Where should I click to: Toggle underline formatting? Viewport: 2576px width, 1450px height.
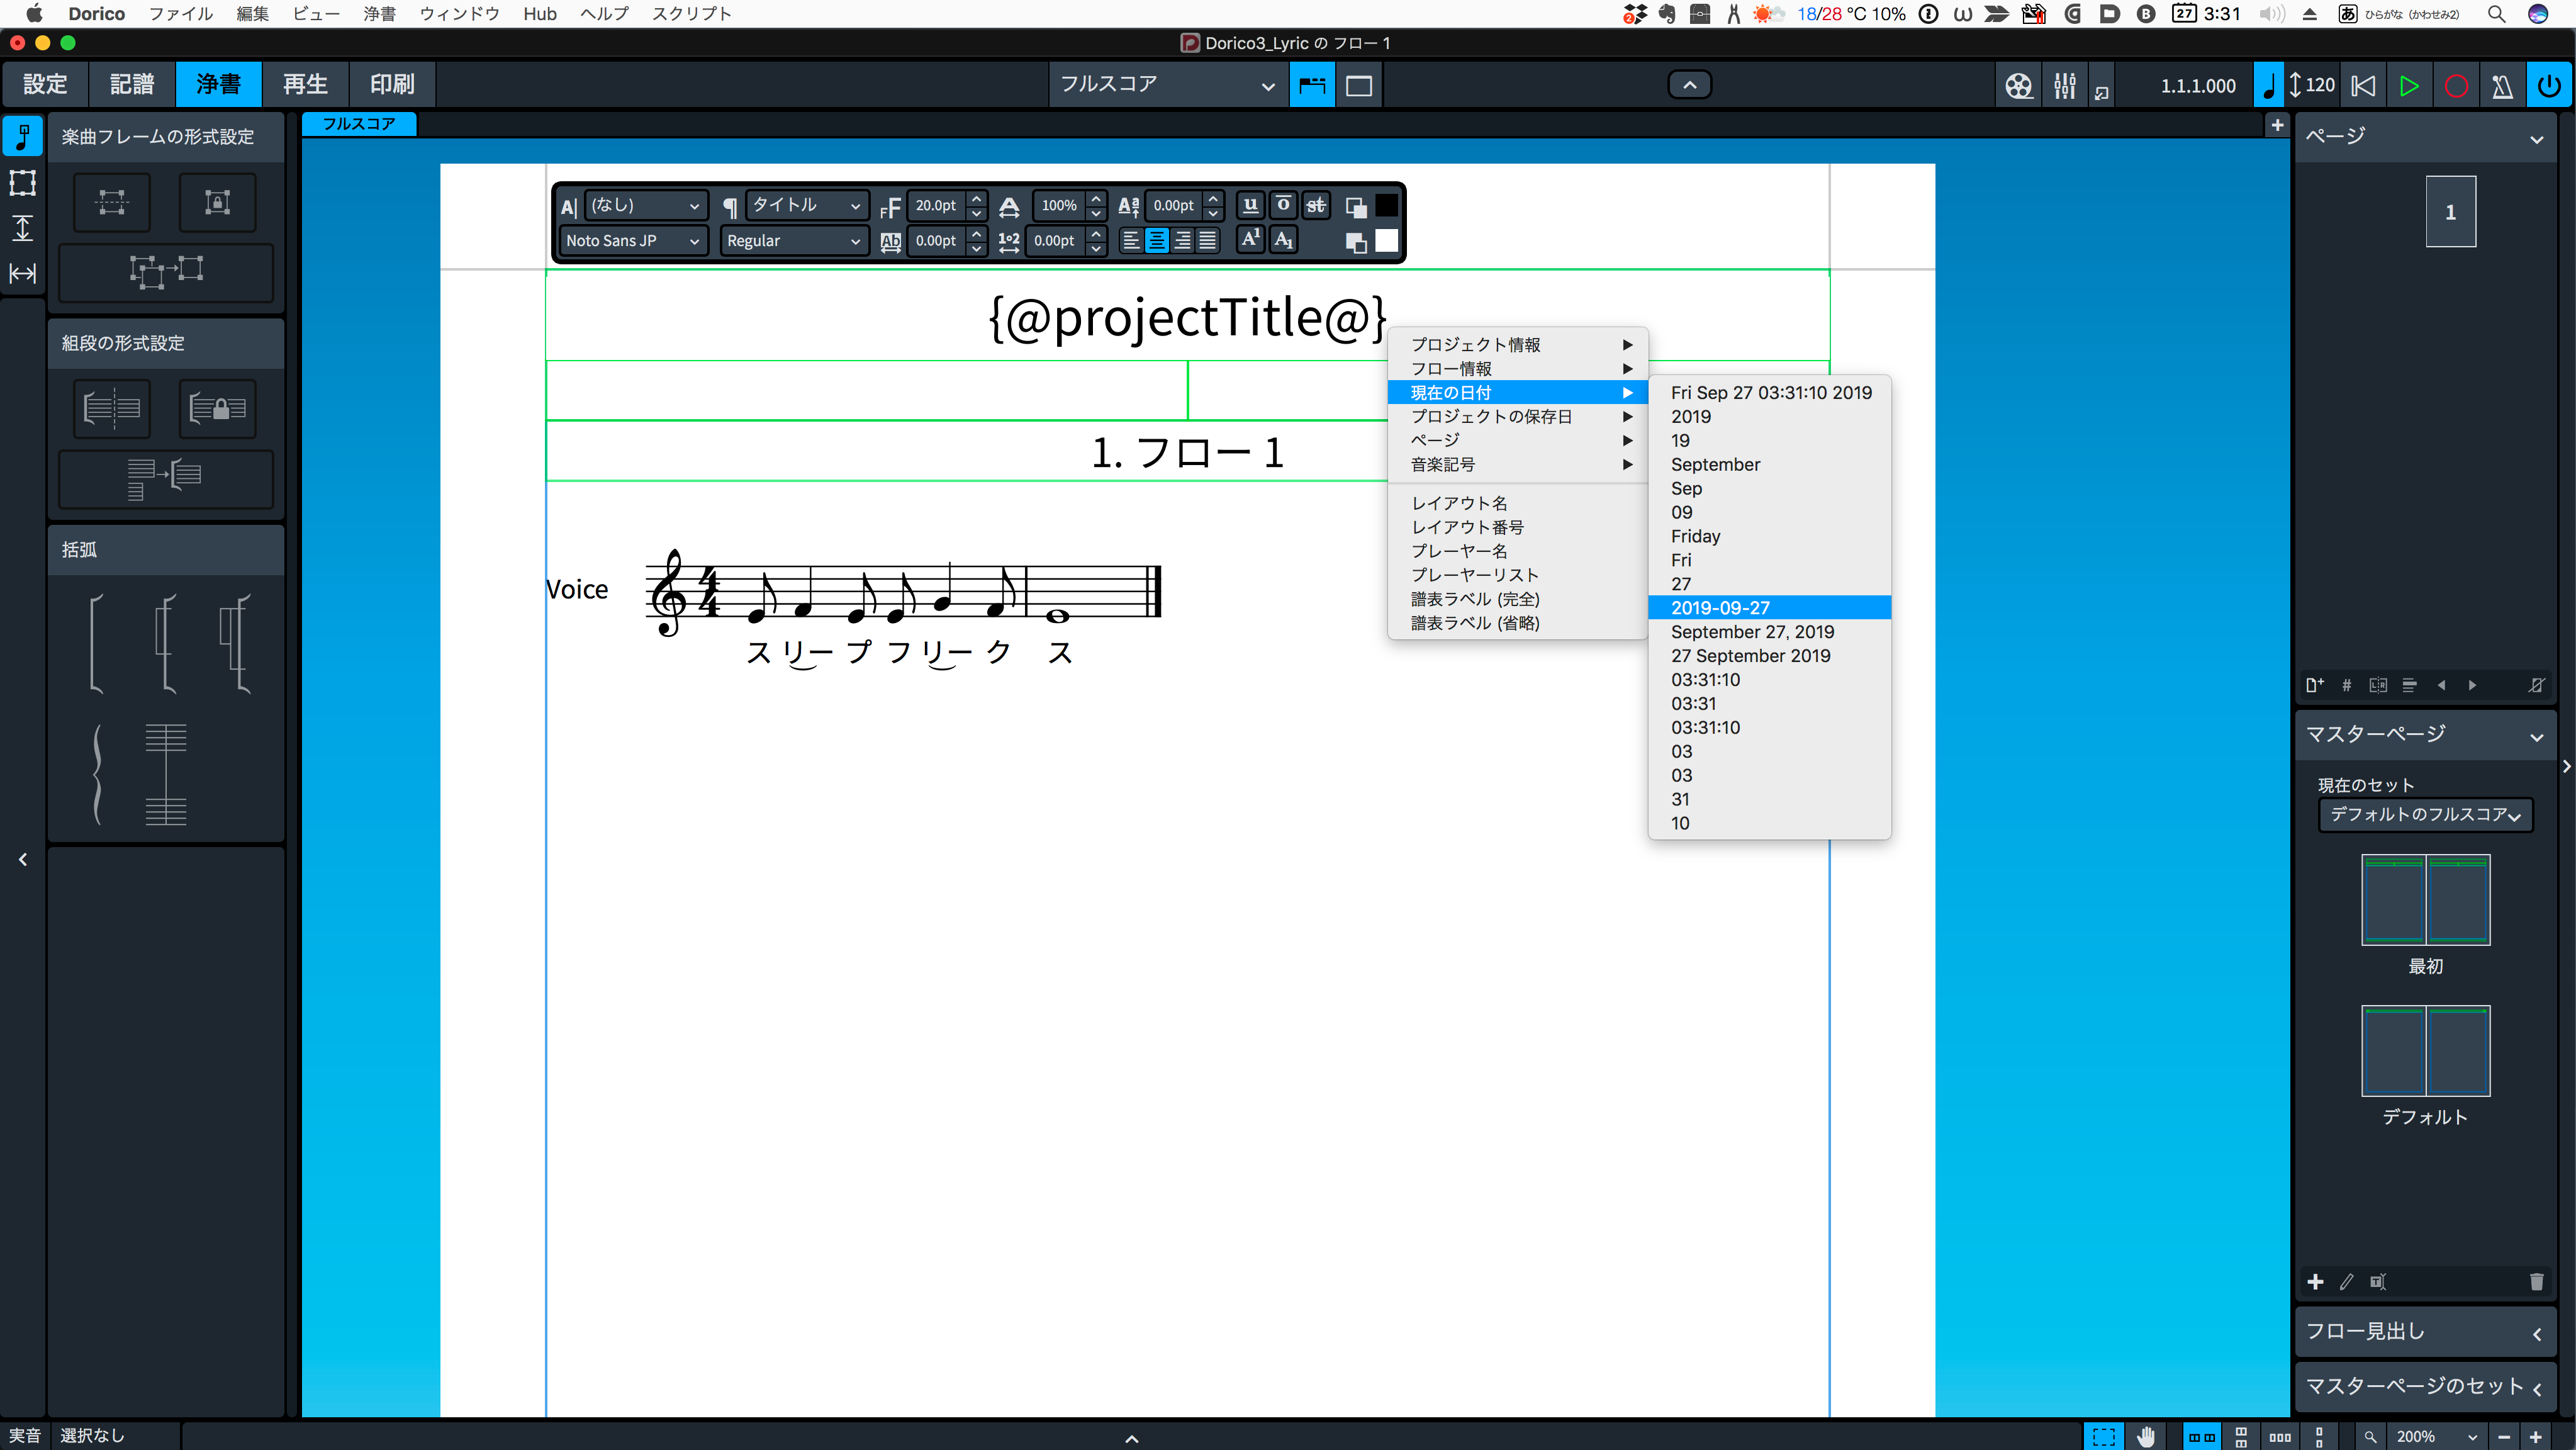click(1250, 205)
